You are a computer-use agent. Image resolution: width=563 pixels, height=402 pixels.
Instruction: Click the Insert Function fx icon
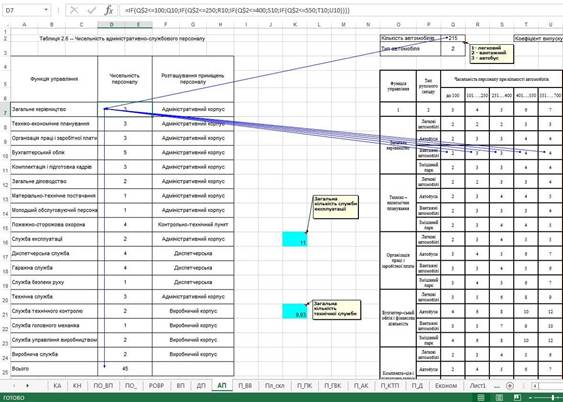pos(109,10)
